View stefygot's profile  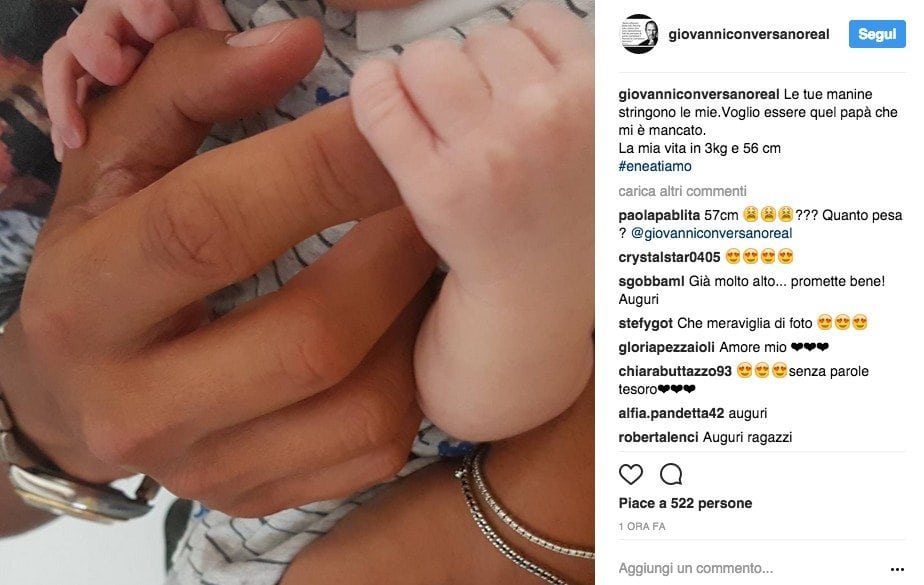[645, 323]
